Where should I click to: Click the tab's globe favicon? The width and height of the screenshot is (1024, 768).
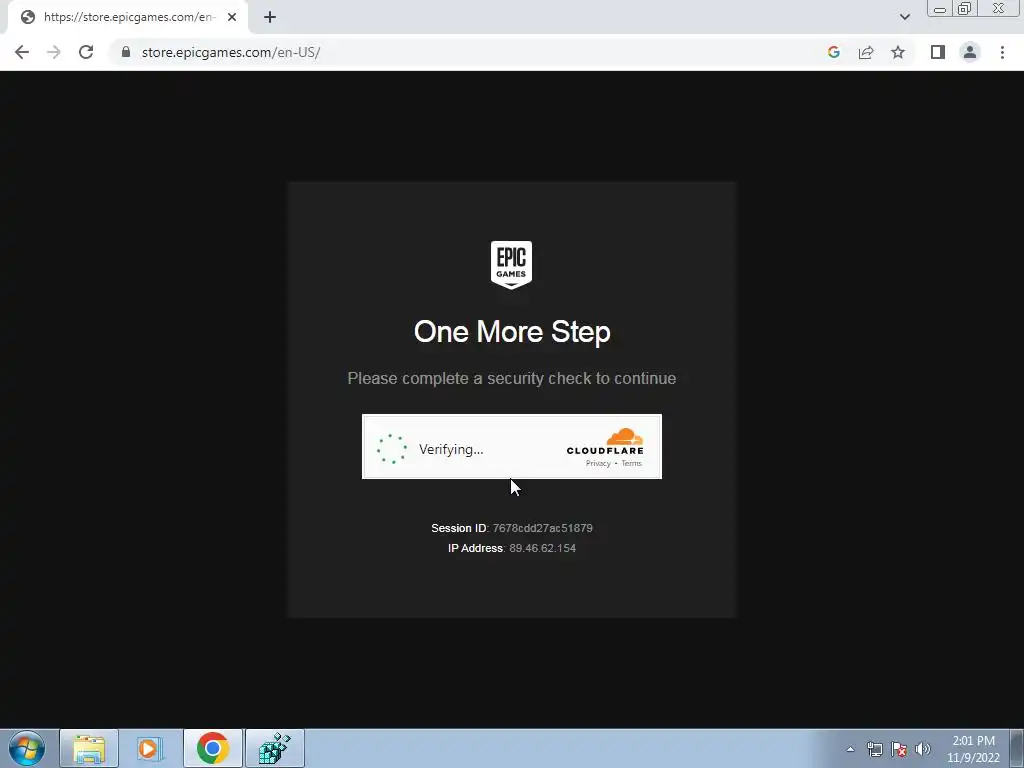pos(27,17)
